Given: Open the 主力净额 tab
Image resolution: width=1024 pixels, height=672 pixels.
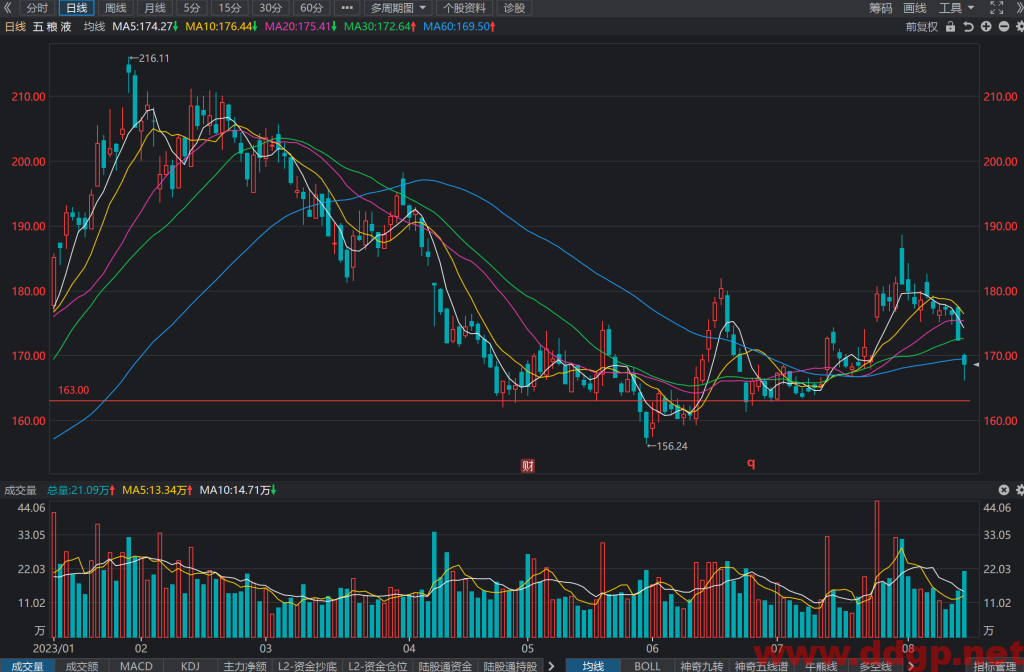Looking at the screenshot, I should point(245,666).
